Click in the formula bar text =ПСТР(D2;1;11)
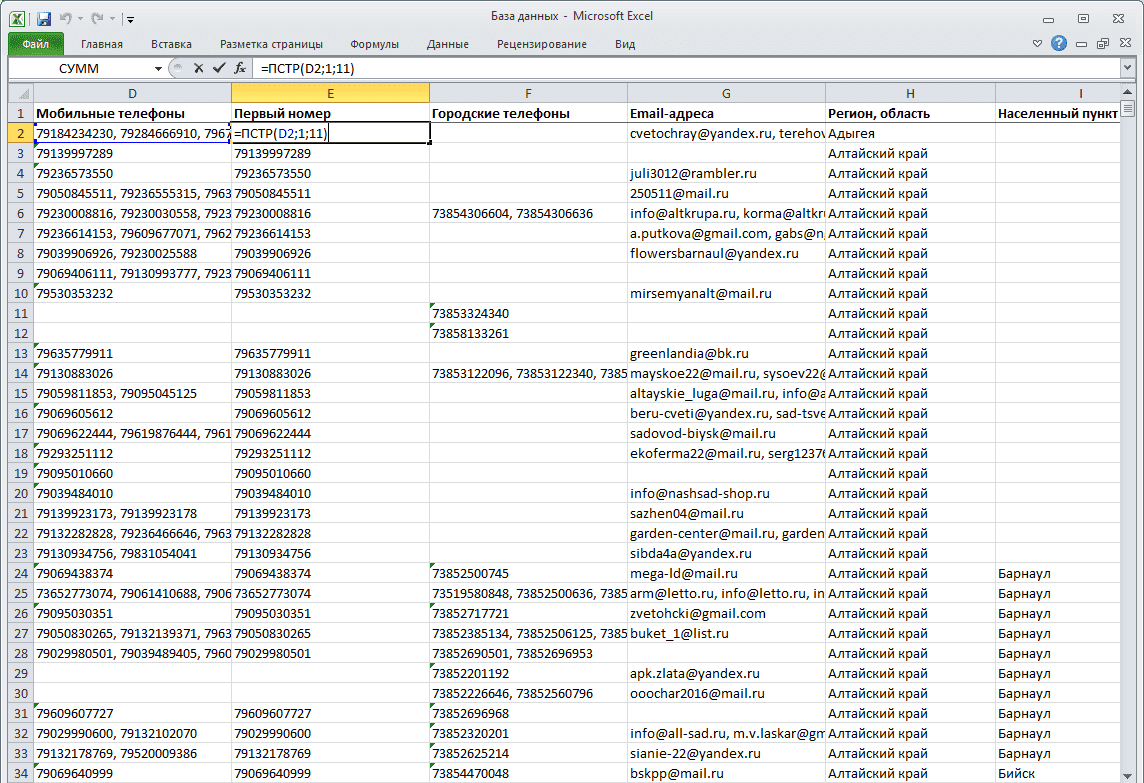 point(307,69)
